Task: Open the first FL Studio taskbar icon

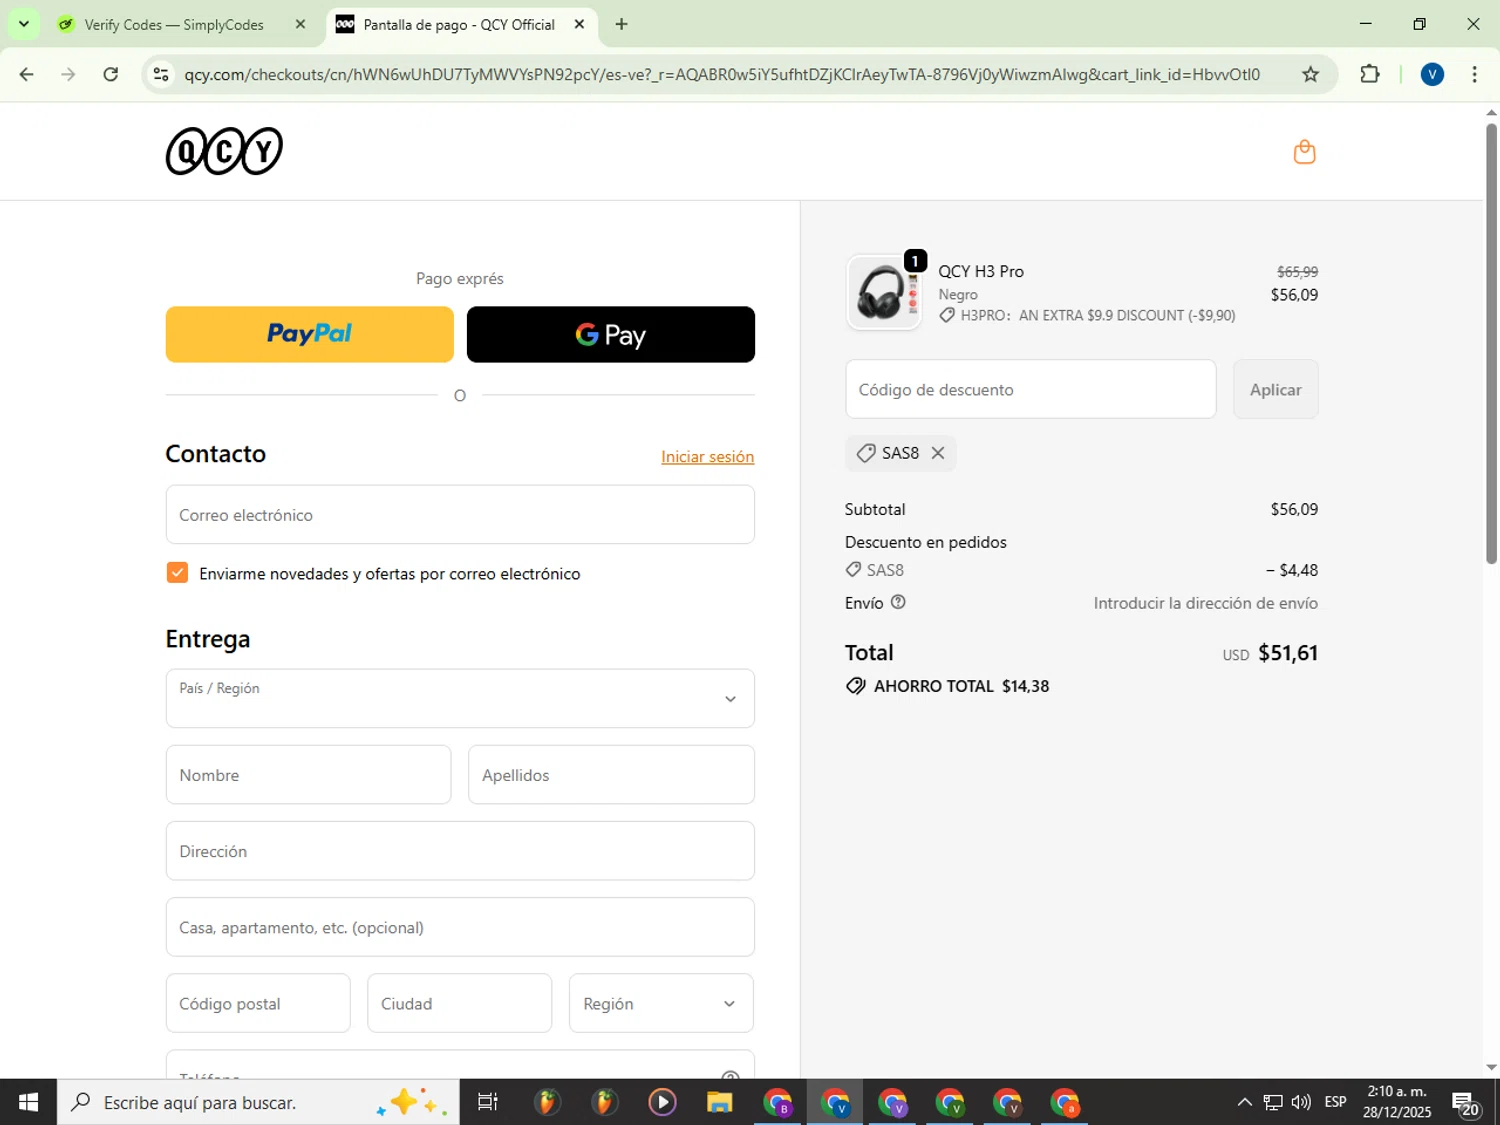Action: click(546, 1102)
